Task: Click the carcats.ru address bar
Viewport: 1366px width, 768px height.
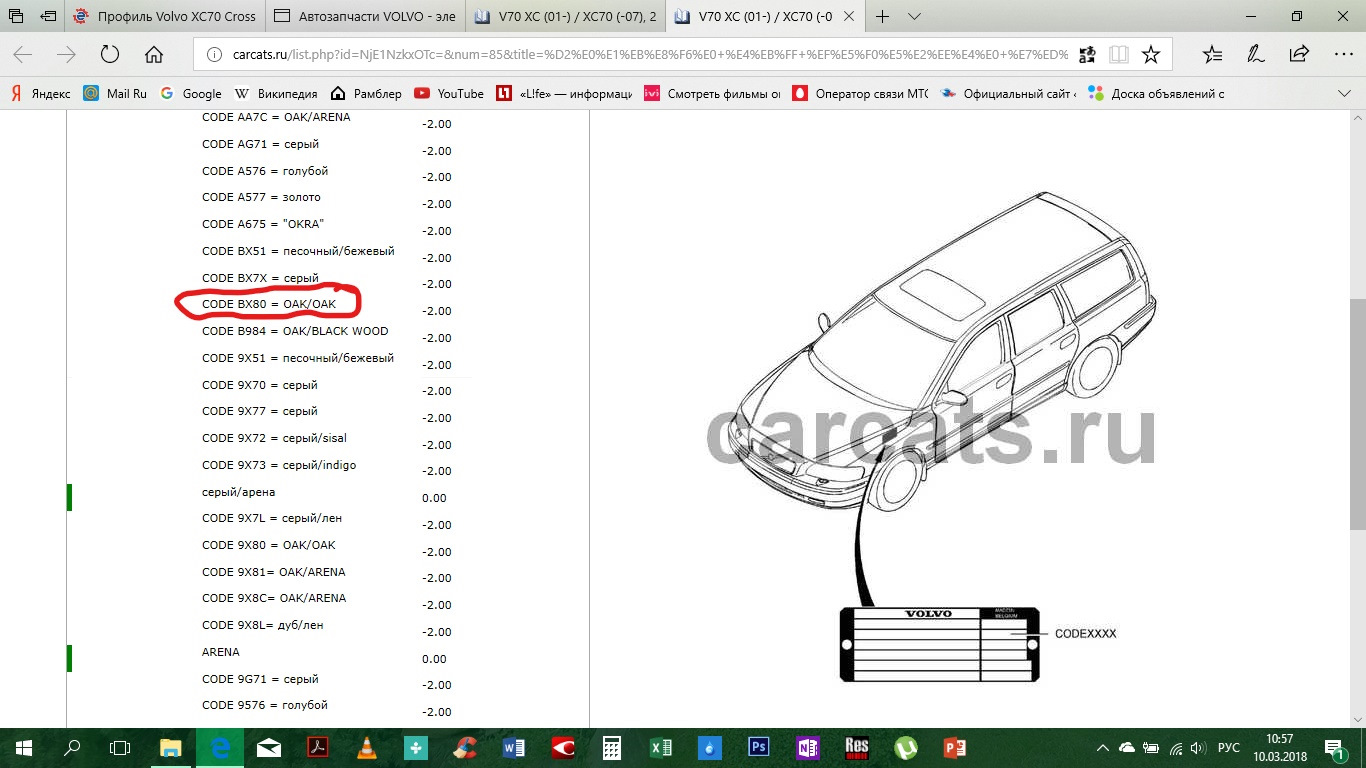Action: coord(650,55)
